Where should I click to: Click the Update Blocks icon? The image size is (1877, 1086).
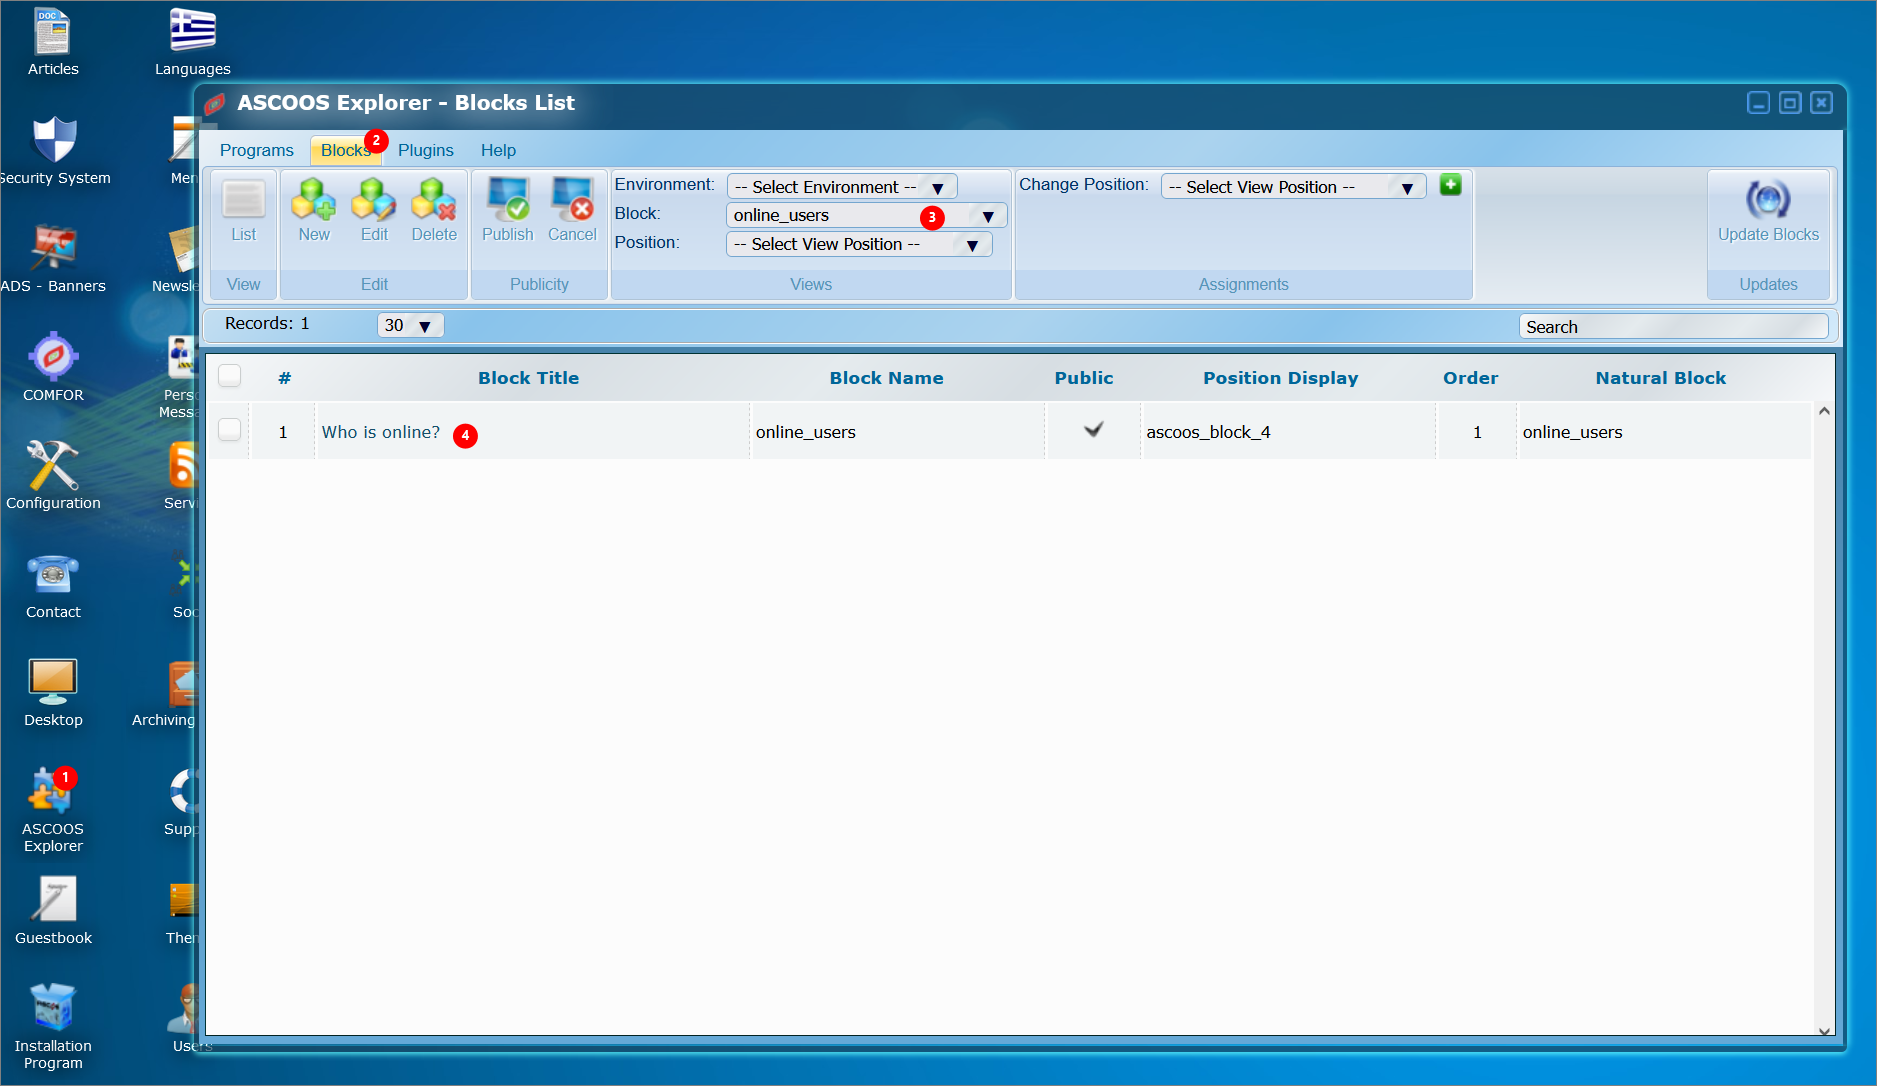click(1768, 211)
